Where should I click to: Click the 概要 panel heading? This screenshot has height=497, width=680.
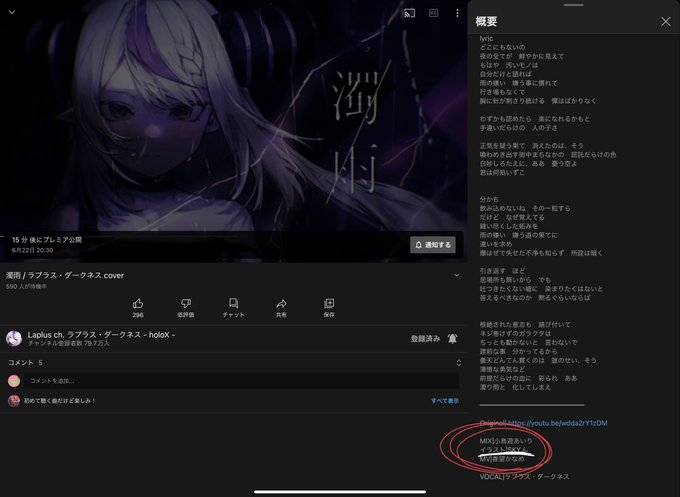pyautogui.click(x=486, y=22)
